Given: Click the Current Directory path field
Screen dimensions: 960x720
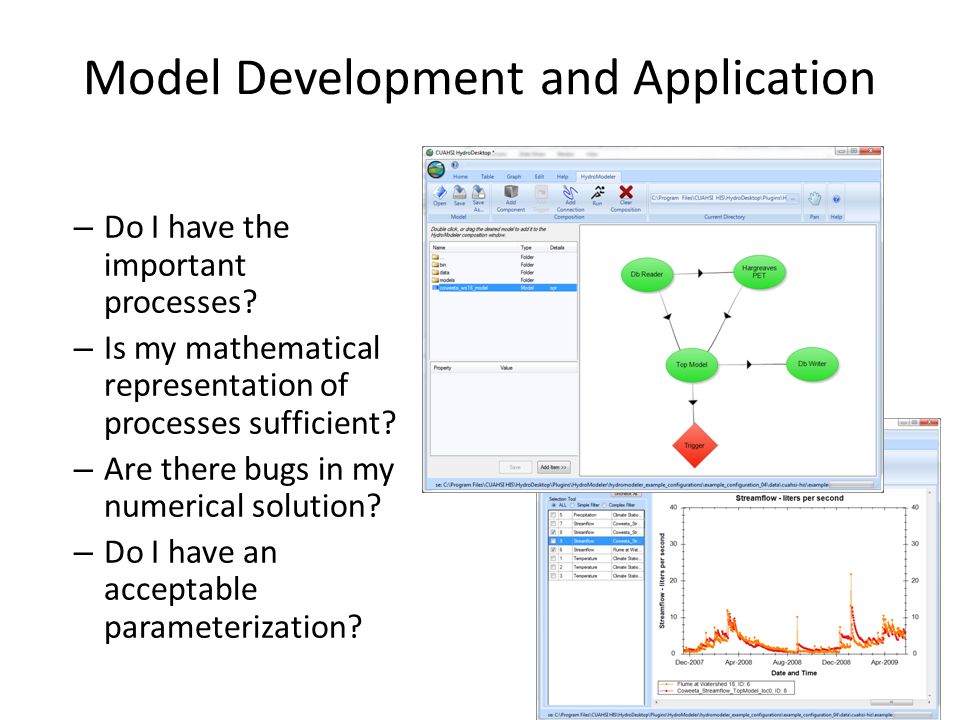Looking at the screenshot, I should [719, 198].
